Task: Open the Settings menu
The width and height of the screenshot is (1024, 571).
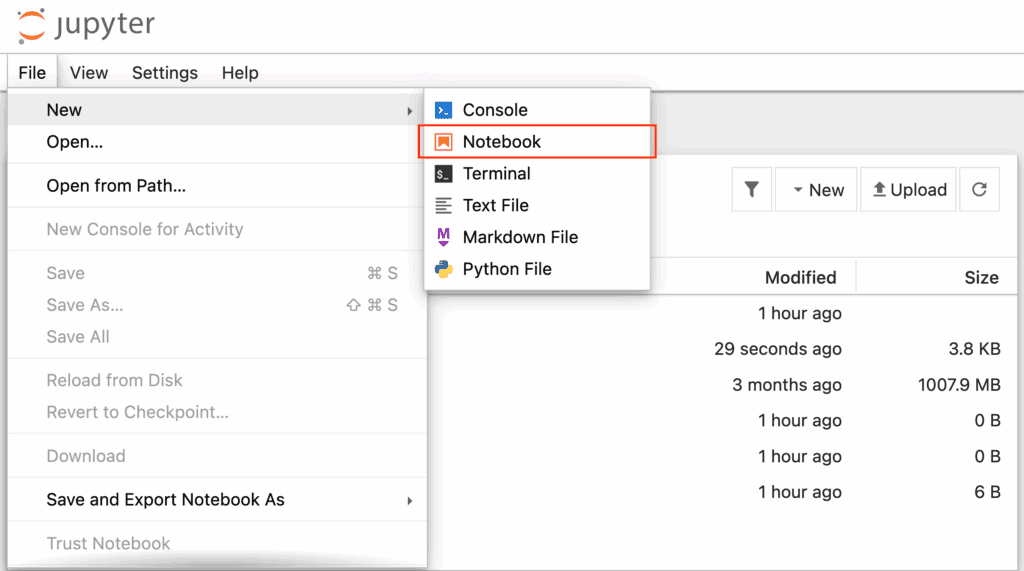Action: click(x=165, y=73)
